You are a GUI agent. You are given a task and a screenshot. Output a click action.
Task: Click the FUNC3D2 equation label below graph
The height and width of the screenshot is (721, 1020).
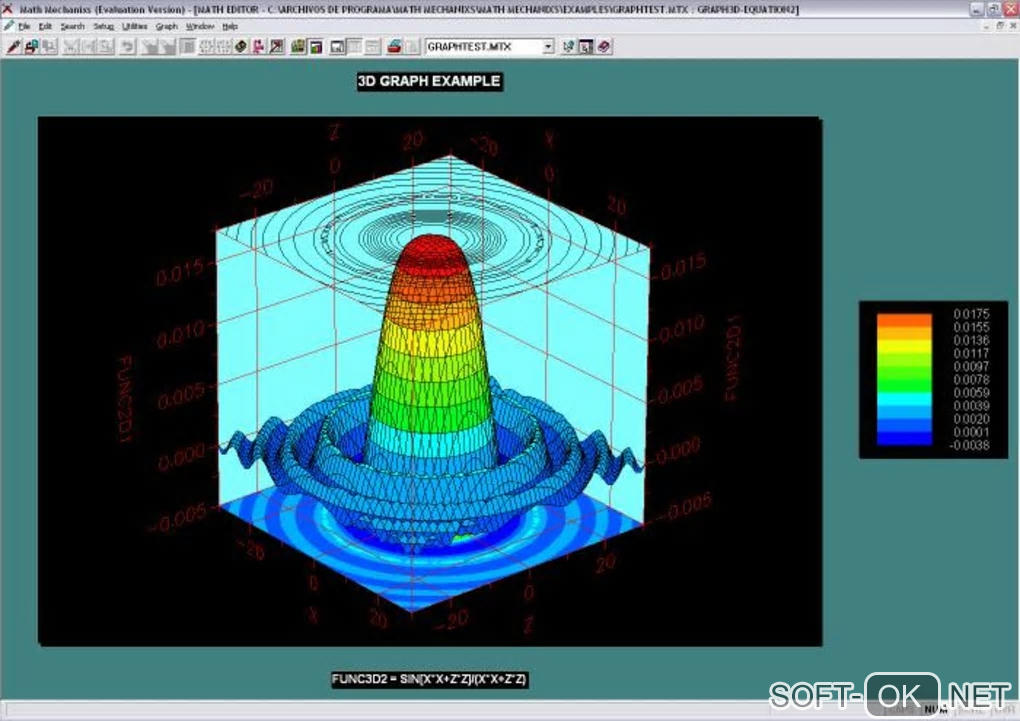pos(429,679)
